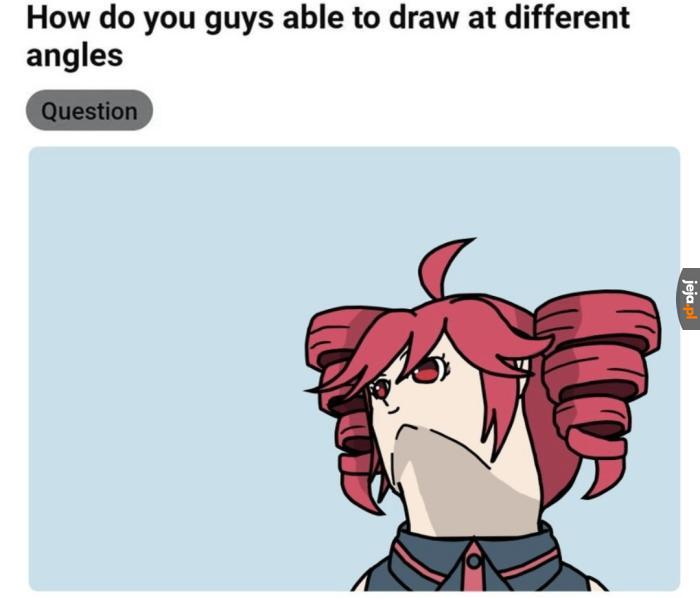Click the round button on the shirt collar

pos(474,560)
